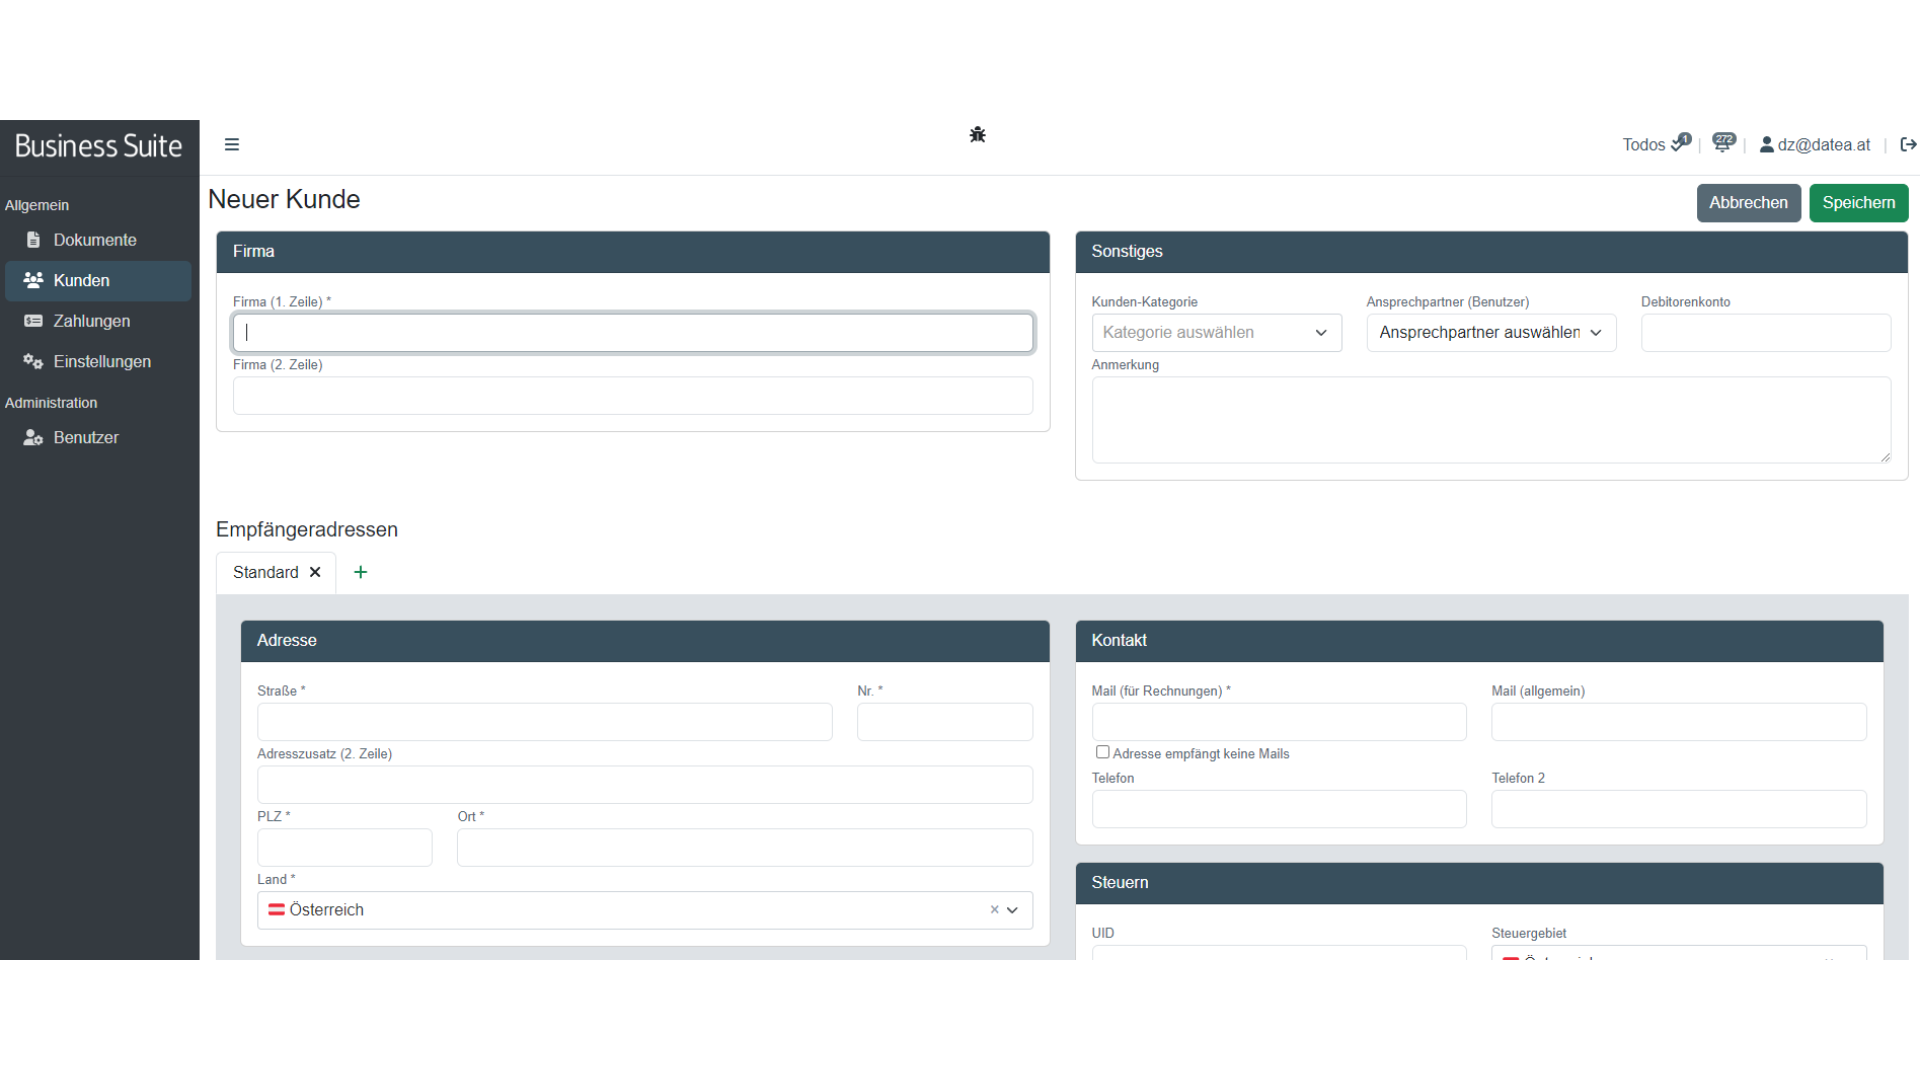Viewport: 1920px width, 1080px height.
Task: Click the logout icon
Action: click(x=1908, y=144)
